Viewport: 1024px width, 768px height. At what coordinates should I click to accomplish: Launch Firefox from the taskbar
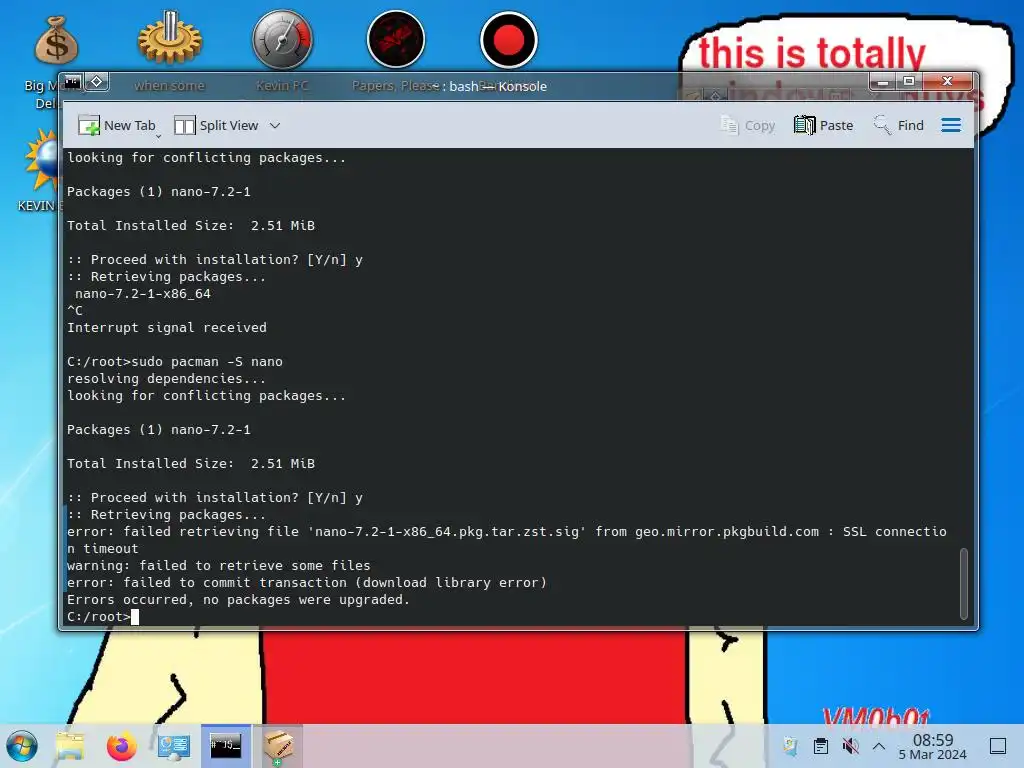[121, 746]
